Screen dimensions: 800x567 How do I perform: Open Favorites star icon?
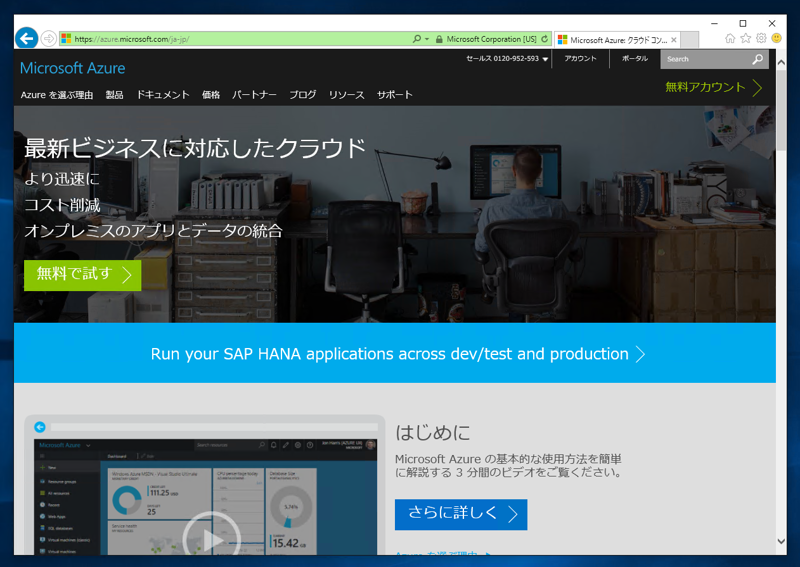745,38
